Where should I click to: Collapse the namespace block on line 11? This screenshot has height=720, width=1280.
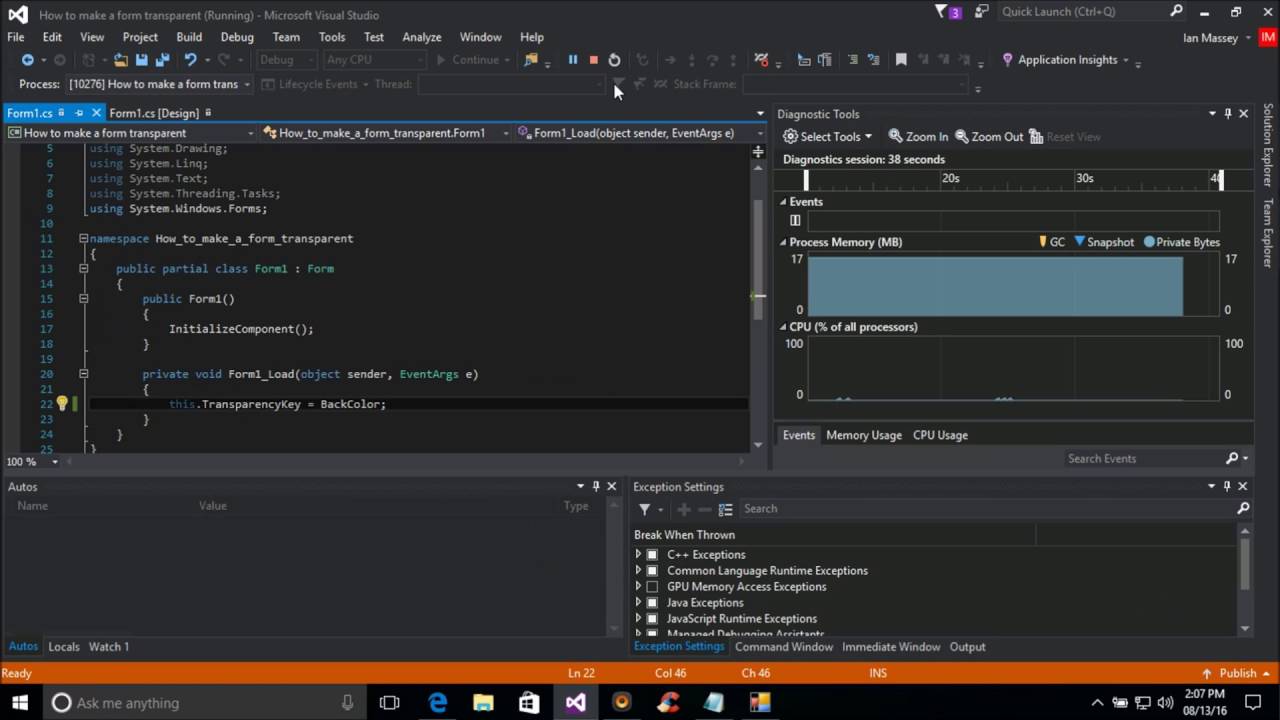point(83,239)
